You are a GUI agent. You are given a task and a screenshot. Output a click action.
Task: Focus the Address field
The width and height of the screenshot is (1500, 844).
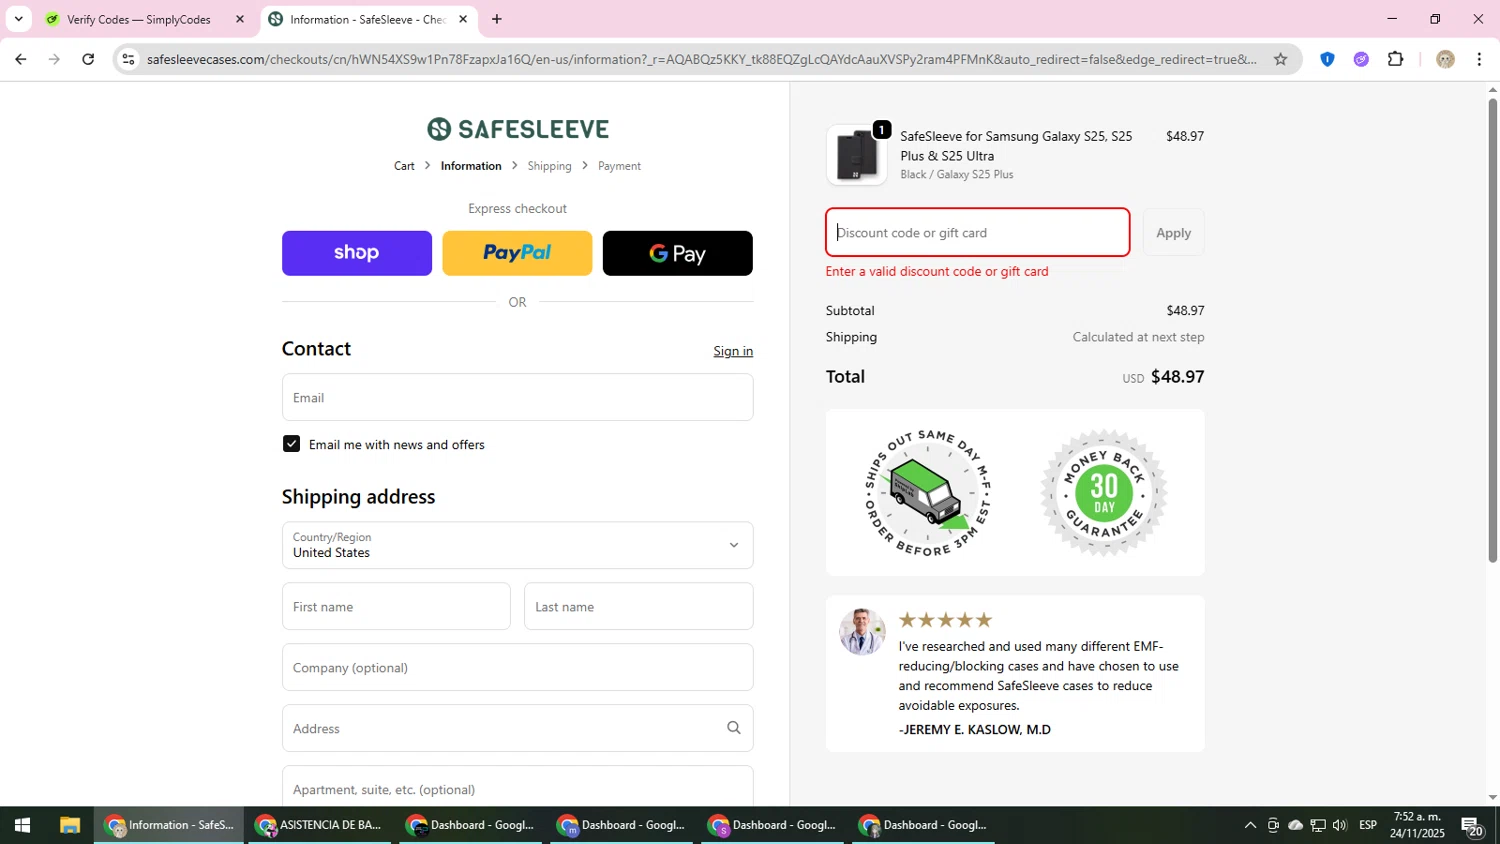click(x=517, y=728)
